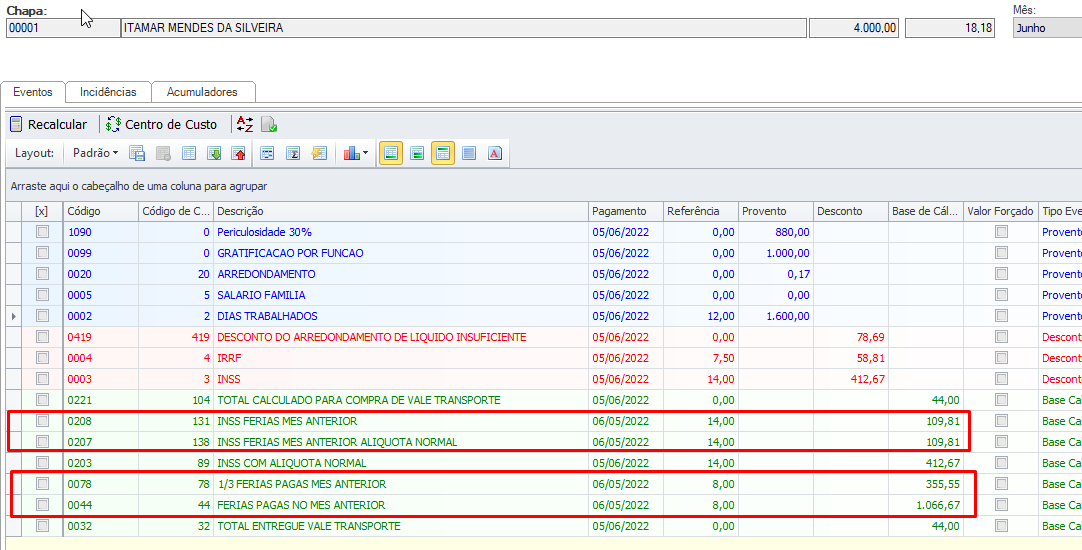1082x550 pixels.
Task: Open the Padrão layout dropdown
Action: (95, 153)
